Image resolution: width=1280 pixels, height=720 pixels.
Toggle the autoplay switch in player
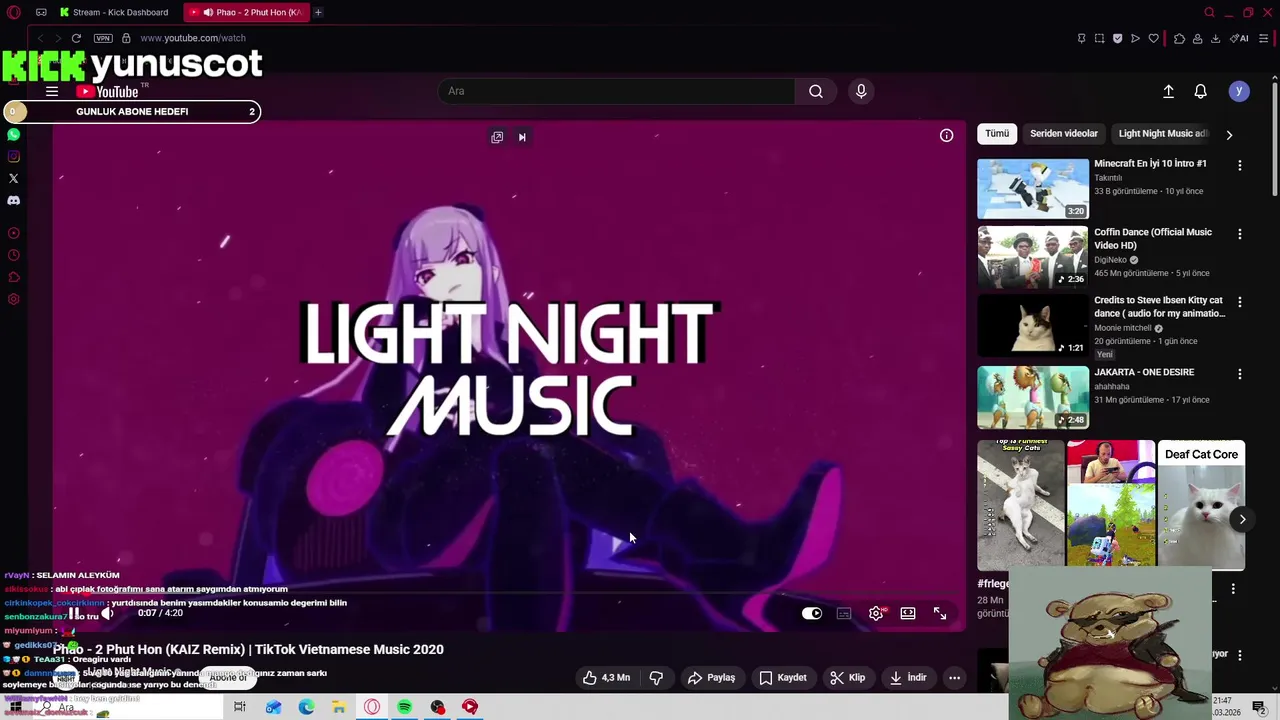coord(812,613)
